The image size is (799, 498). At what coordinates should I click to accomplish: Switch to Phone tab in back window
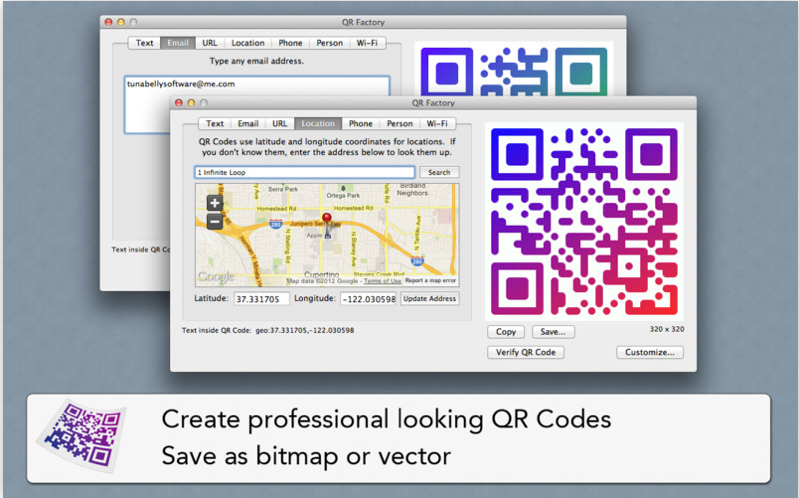pos(290,43)
